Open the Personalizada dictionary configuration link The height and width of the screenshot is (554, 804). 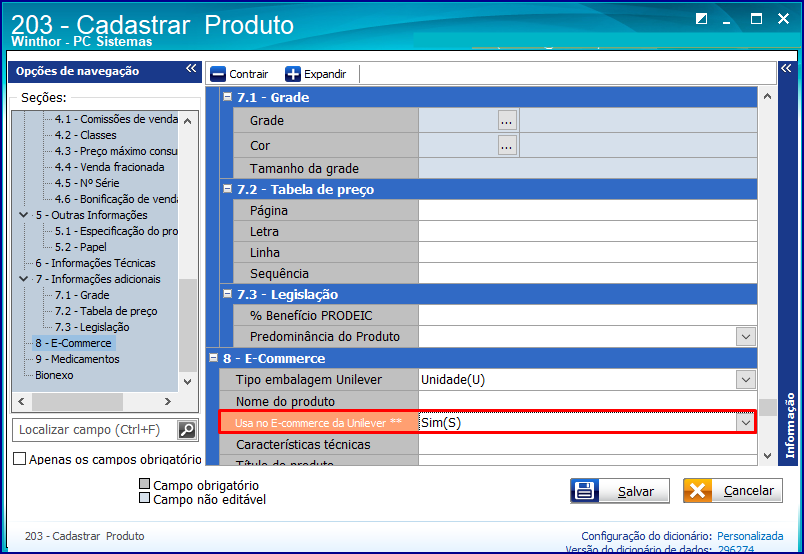click(x=750, y=536)
